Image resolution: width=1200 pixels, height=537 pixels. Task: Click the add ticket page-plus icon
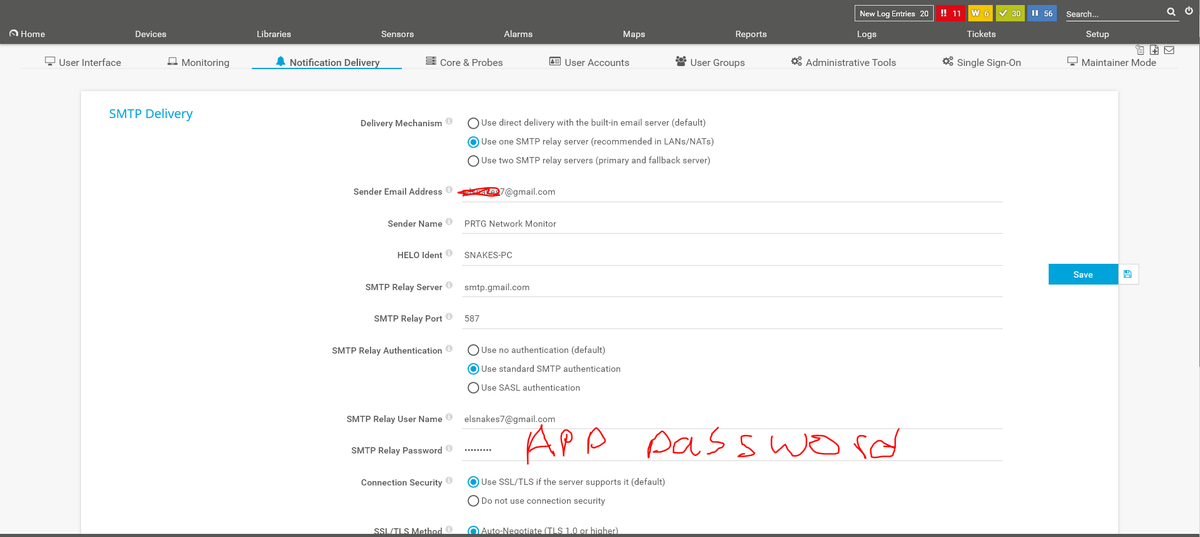click(x=1154, y=49)
